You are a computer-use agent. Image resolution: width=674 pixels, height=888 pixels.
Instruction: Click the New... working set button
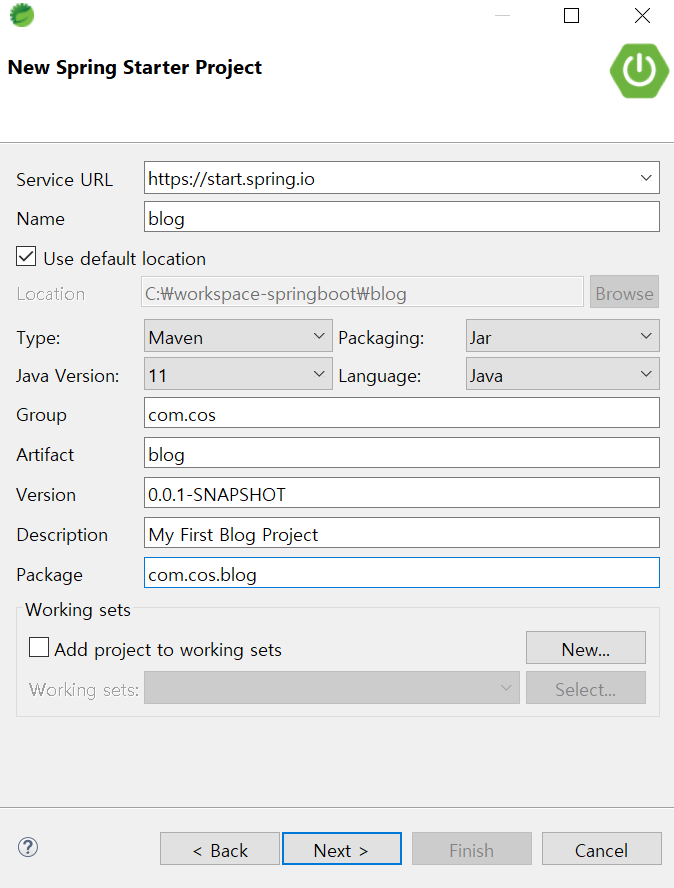coord(586,647)
